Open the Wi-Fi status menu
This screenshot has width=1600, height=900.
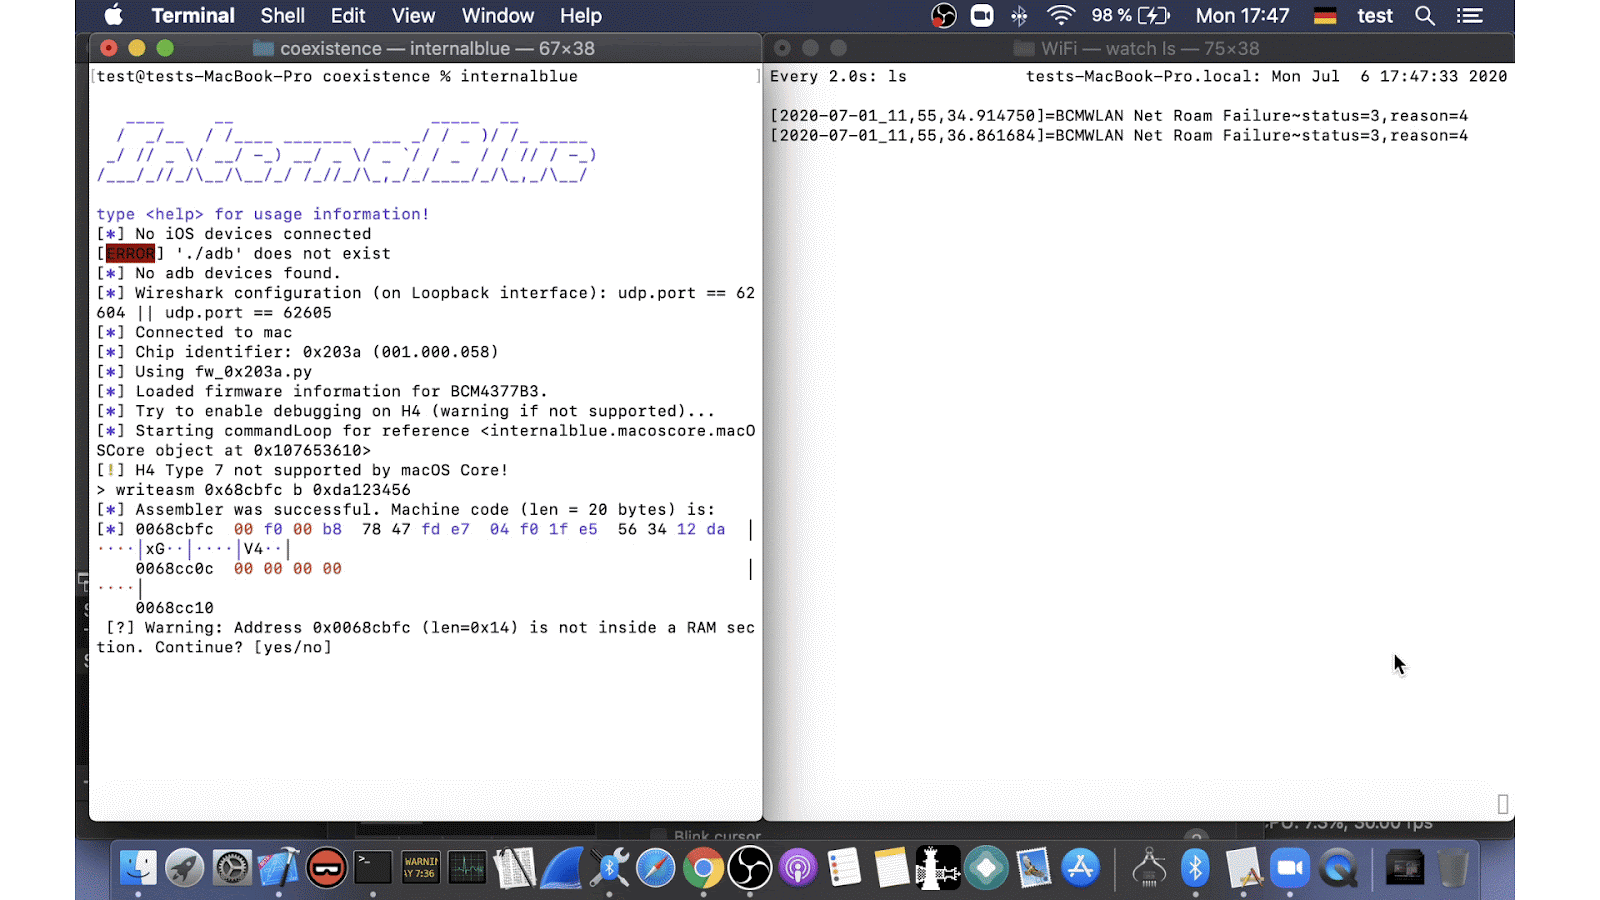[1060, 16]
